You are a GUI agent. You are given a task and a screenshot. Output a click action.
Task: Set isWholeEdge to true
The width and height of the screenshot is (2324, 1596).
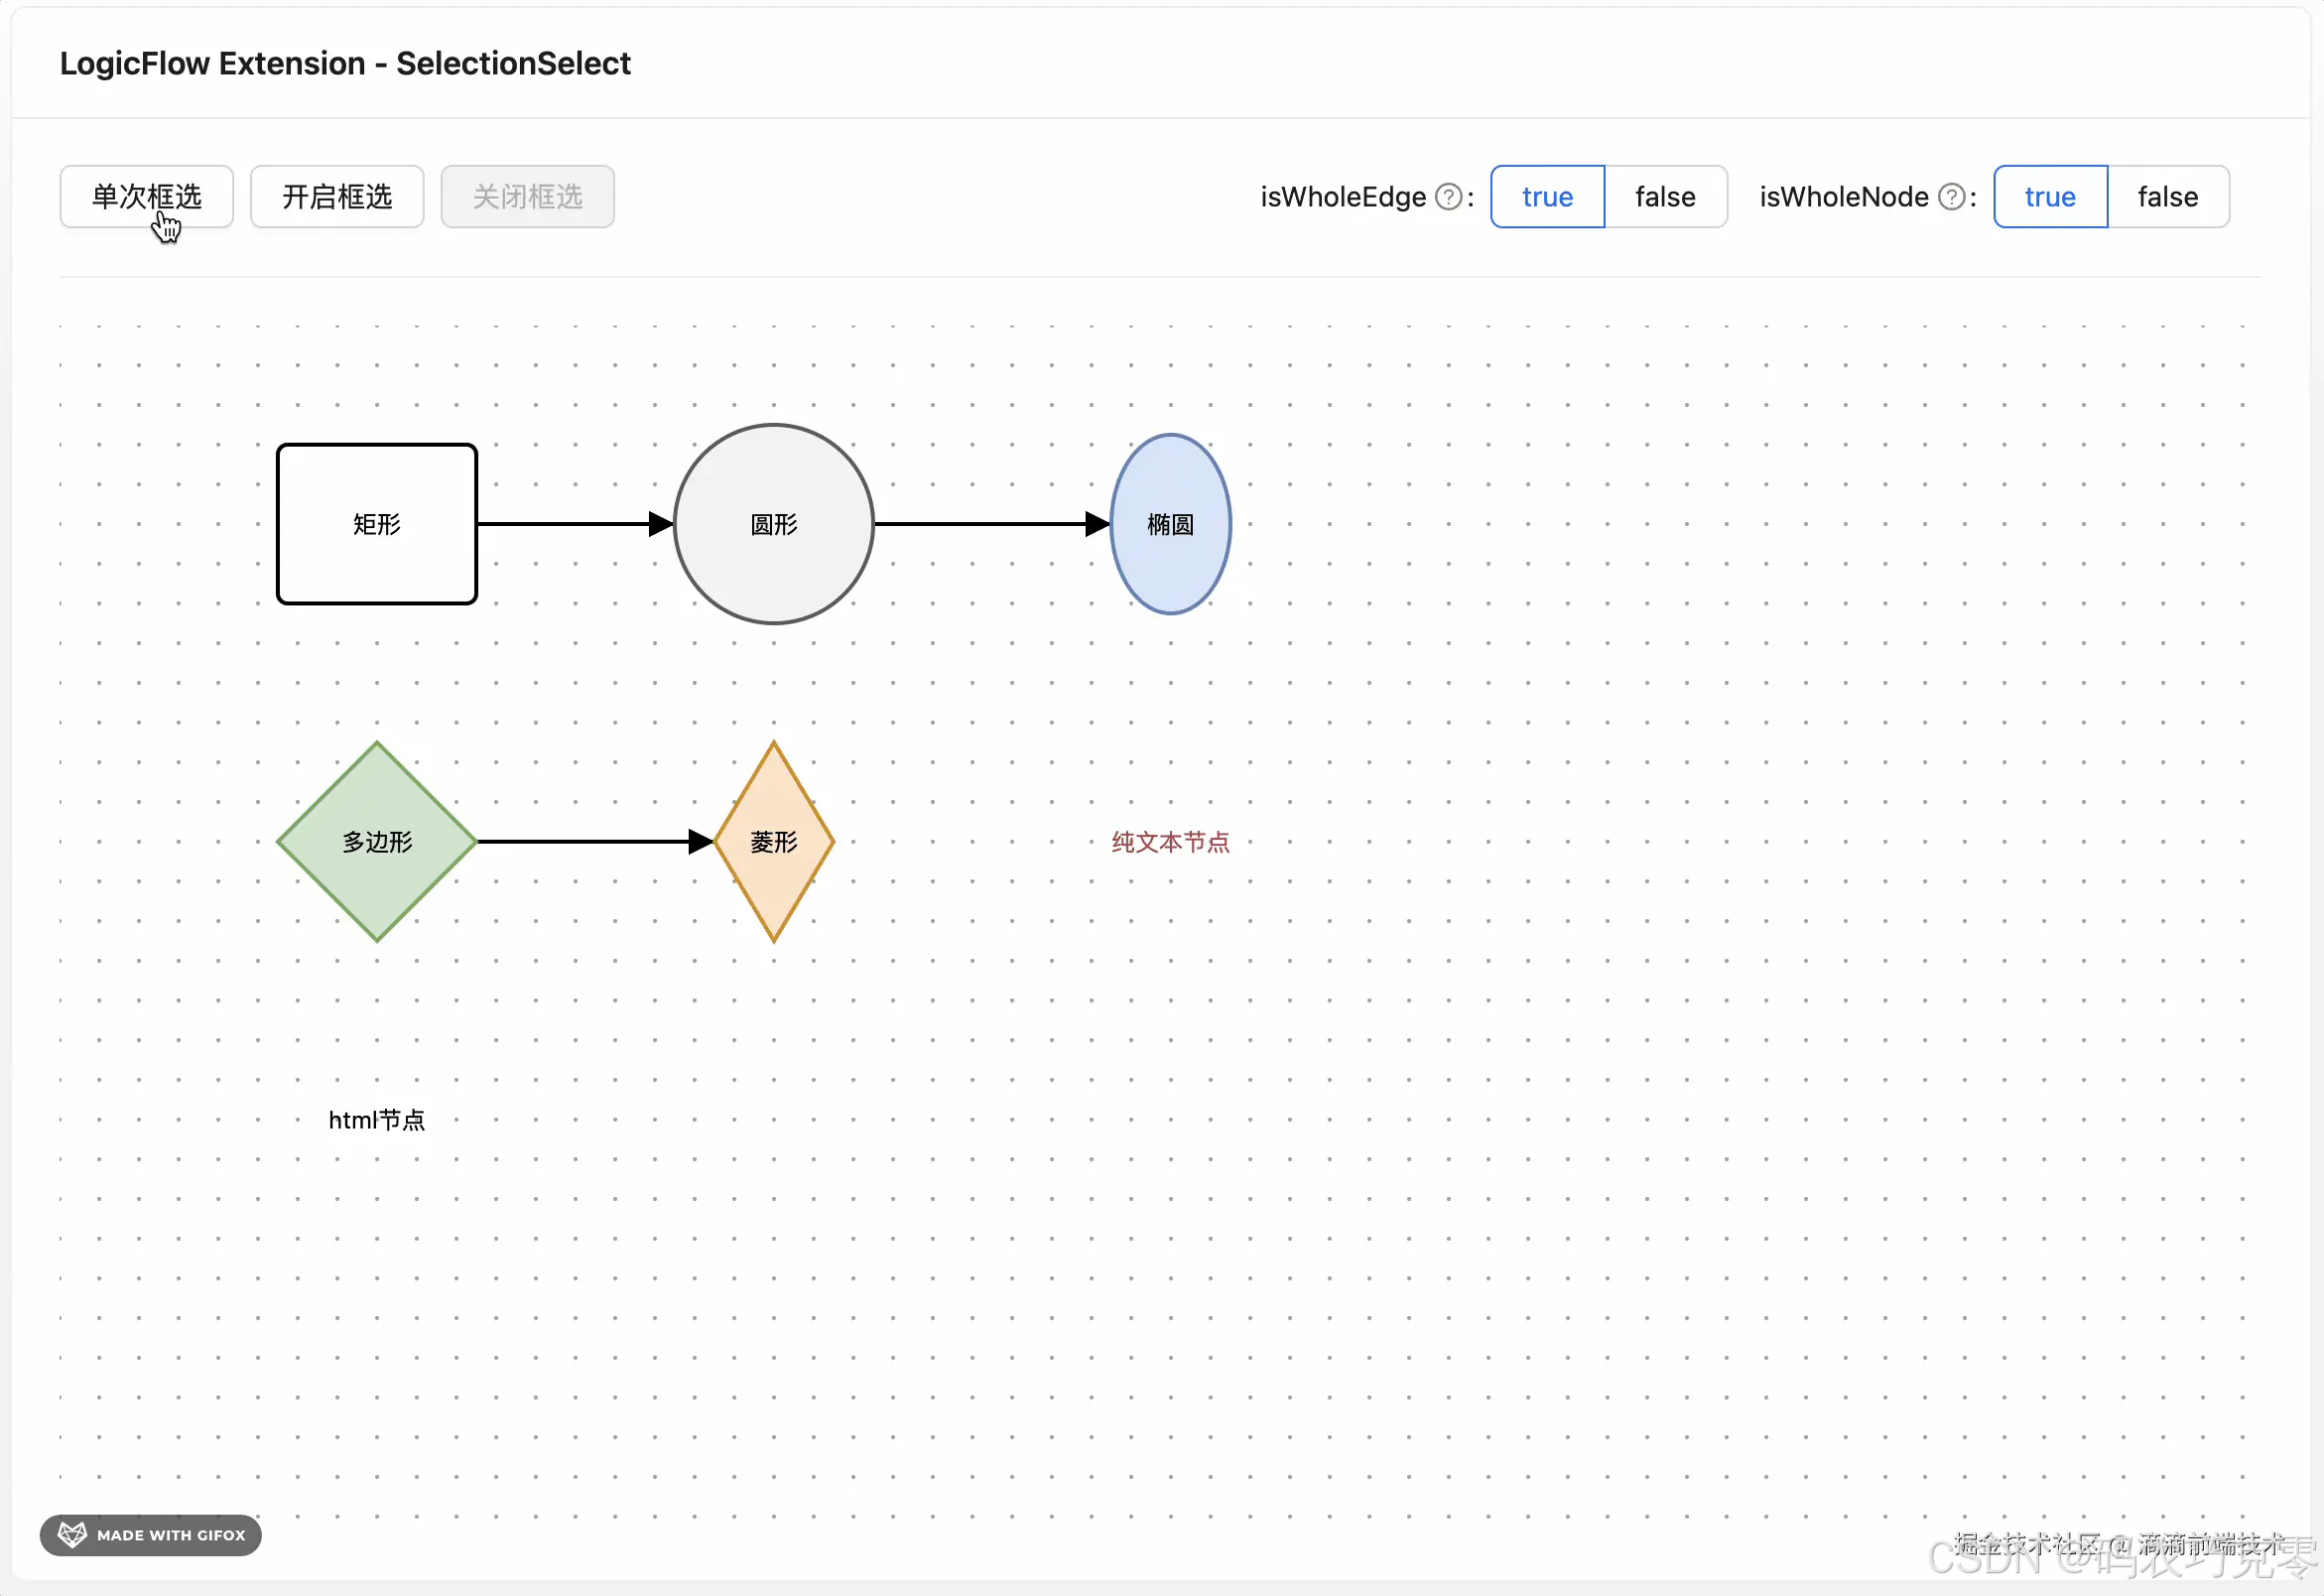(1546, 196)
